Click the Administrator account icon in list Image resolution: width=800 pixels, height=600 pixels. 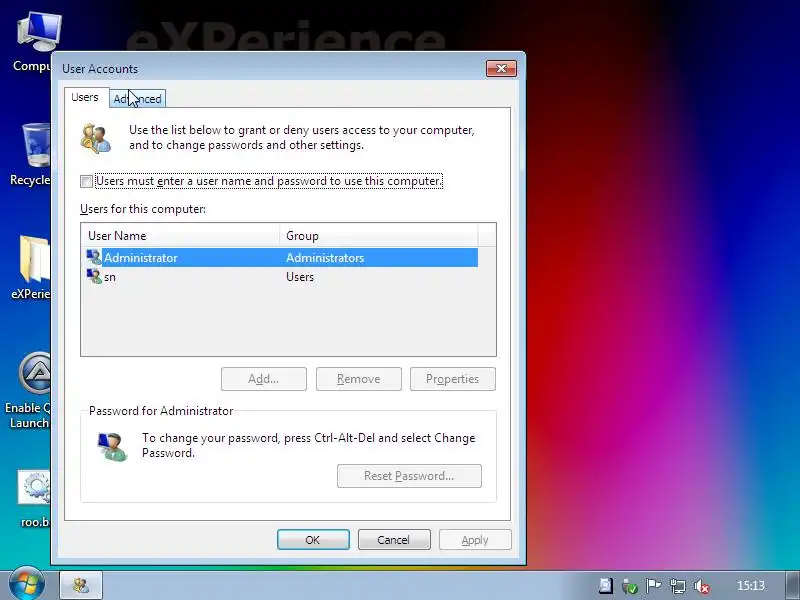94,257
